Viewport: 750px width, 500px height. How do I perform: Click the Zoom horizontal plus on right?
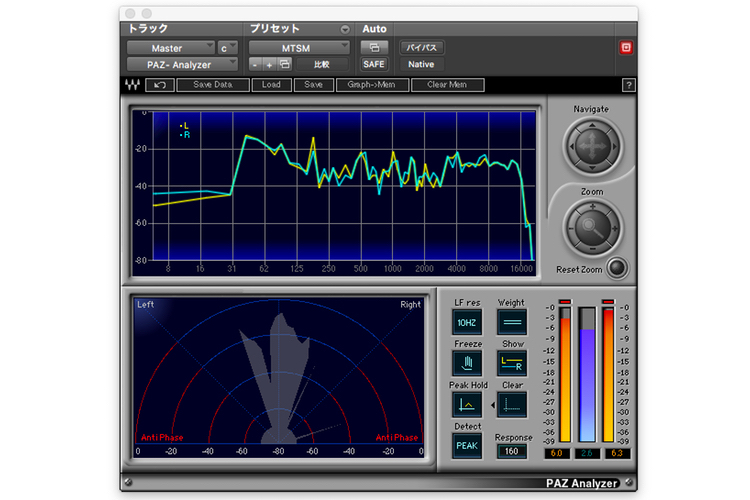(615, 228)
